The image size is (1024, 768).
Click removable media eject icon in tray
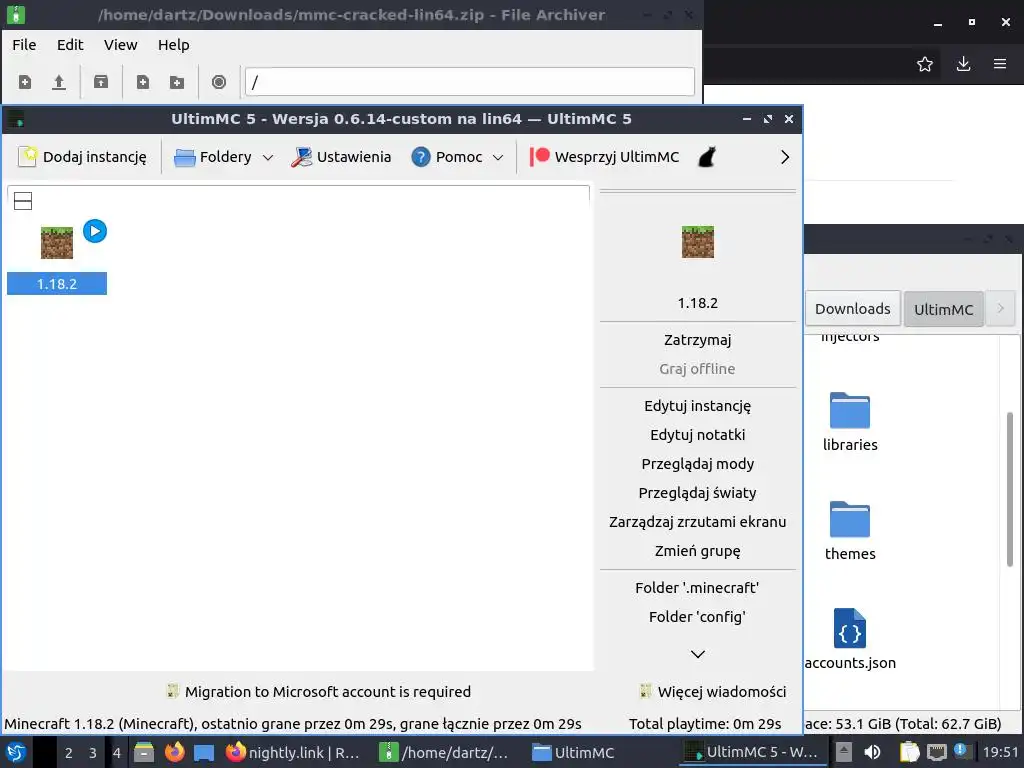844,752
